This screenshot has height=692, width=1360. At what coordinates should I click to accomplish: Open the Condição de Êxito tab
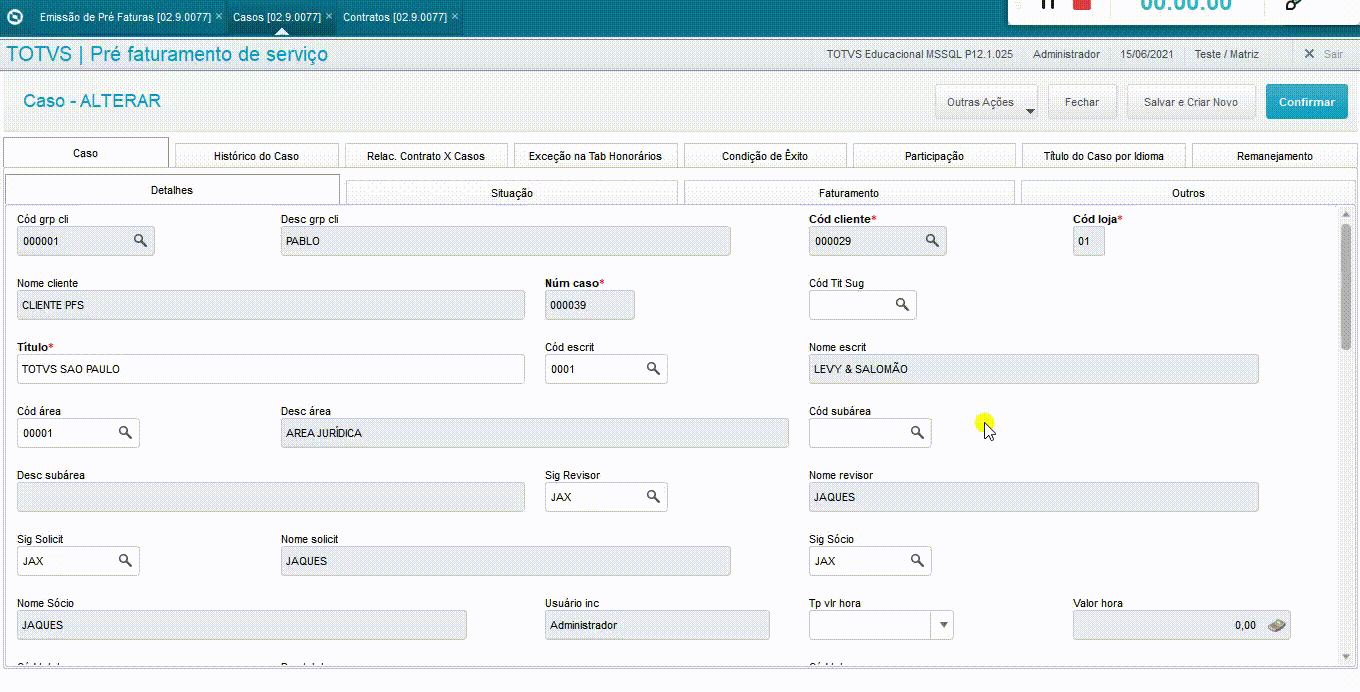pos(765,156)
